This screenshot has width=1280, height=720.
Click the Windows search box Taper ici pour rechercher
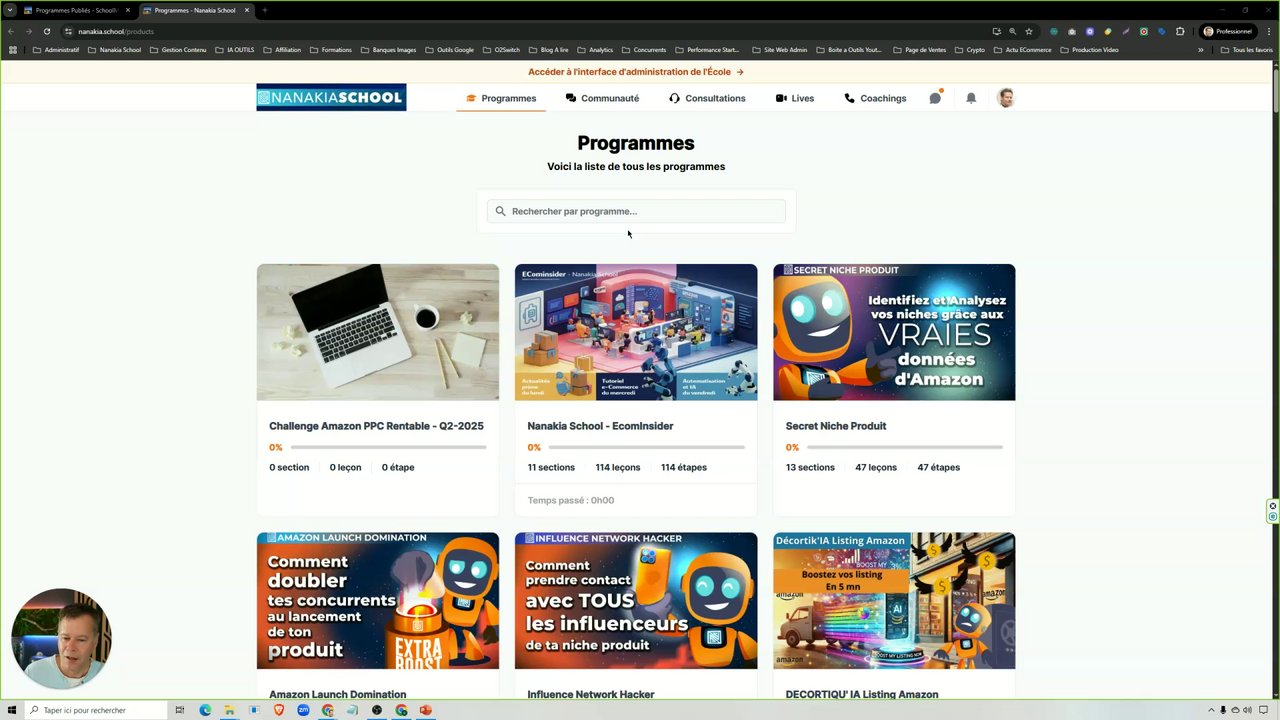pos(96,710)
